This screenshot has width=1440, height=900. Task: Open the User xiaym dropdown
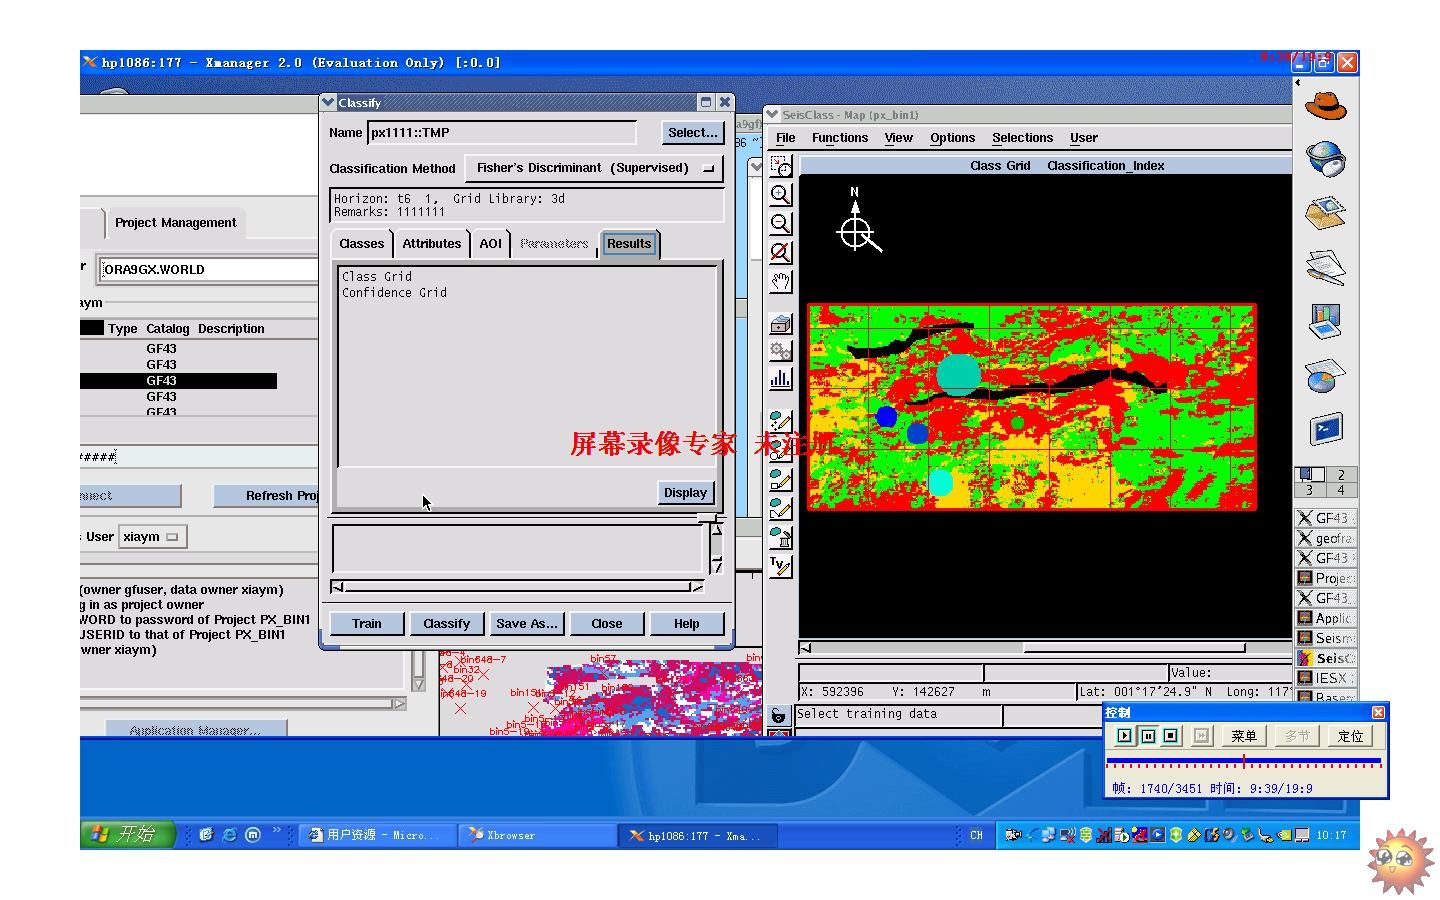click(x=153, y=537)
